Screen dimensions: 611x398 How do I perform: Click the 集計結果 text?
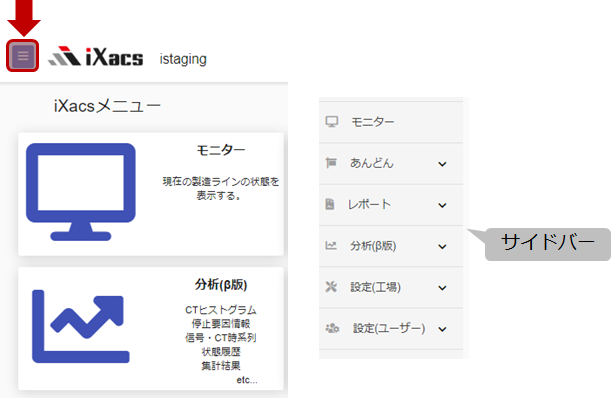221,366
